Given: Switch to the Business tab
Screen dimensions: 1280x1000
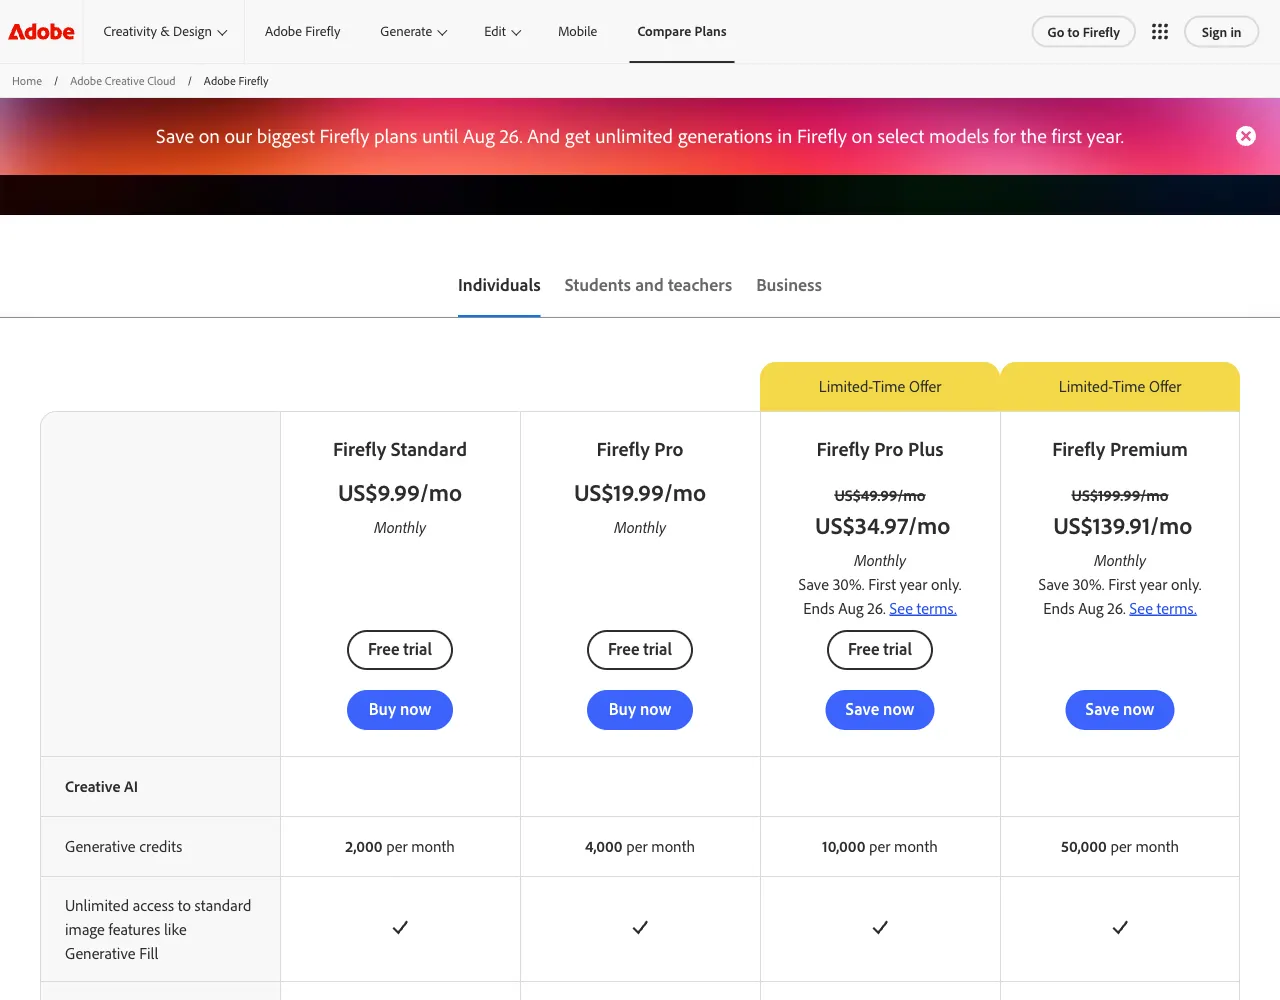Looking at the screenshot, I should click(x=789, y=285).
